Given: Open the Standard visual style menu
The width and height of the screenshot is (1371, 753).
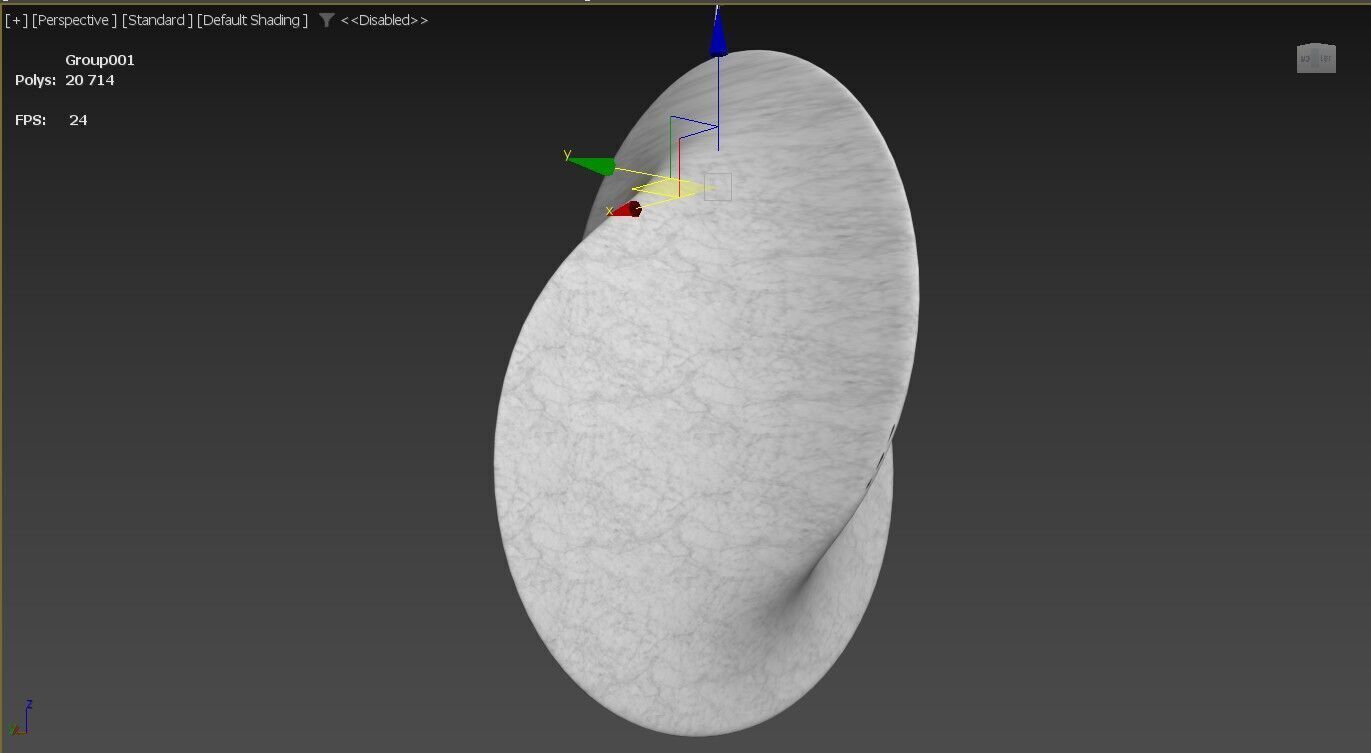Looking at the screenshot, I should point(157,20).
